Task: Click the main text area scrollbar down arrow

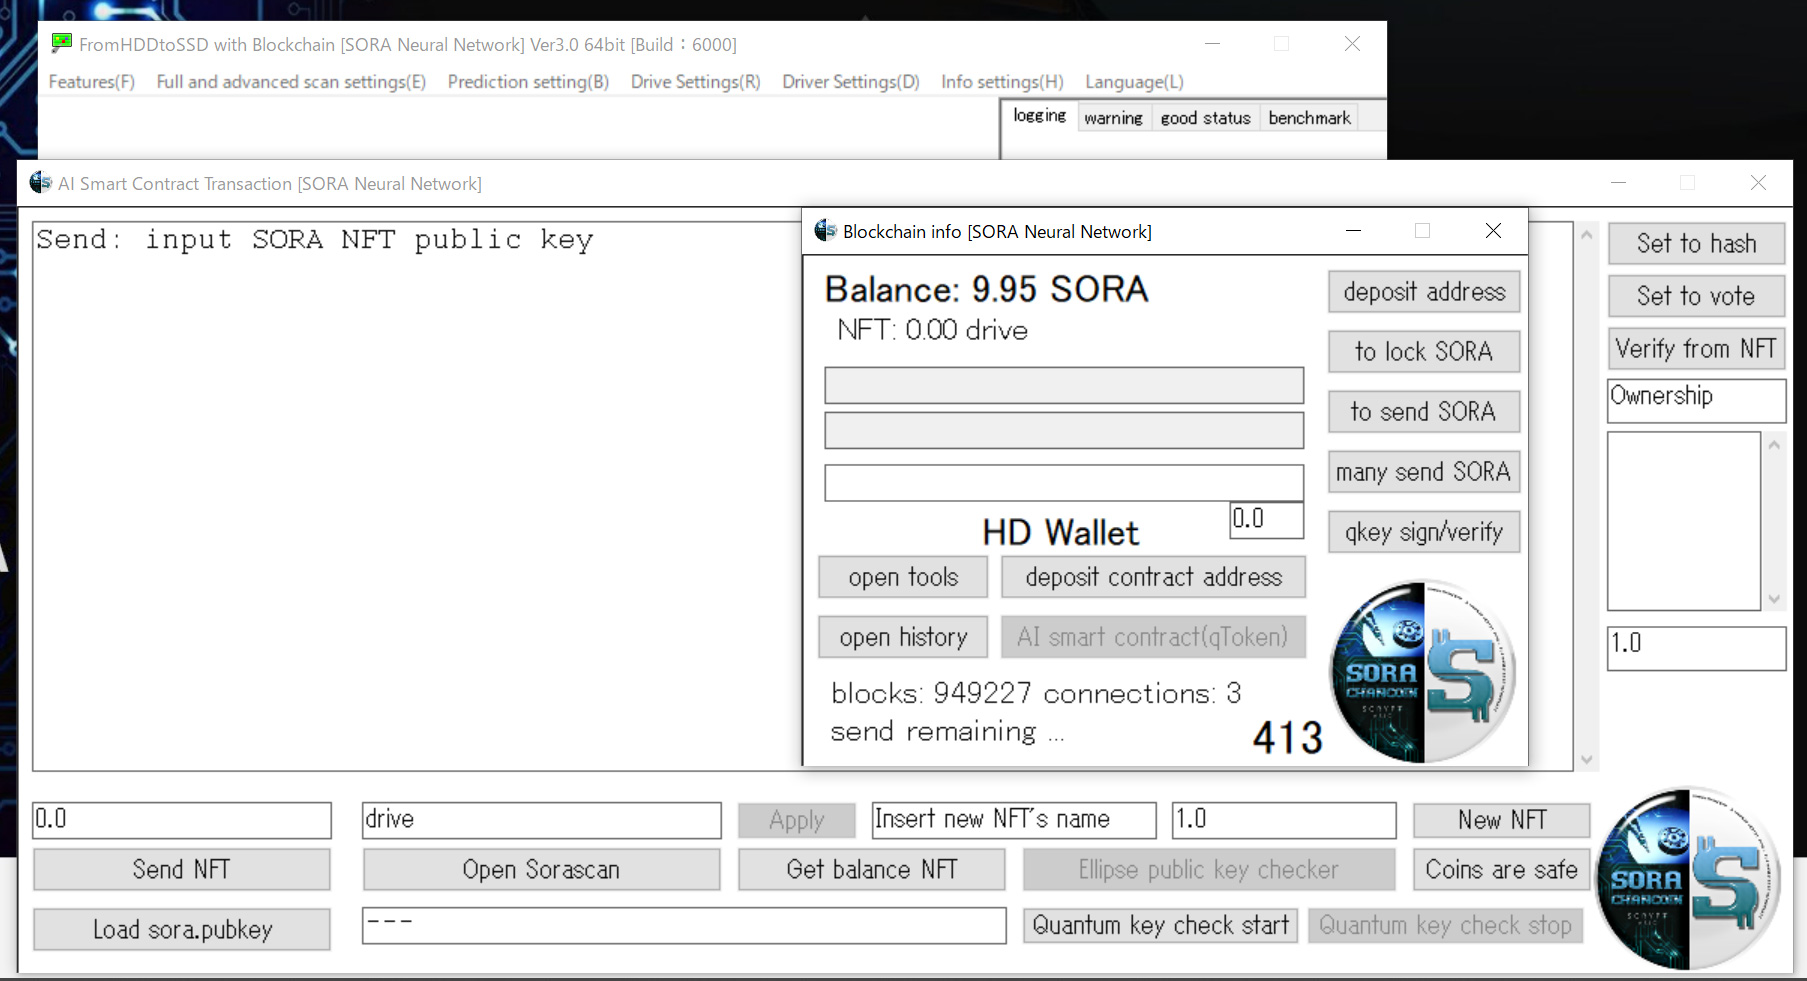Action: point(1587,759)
